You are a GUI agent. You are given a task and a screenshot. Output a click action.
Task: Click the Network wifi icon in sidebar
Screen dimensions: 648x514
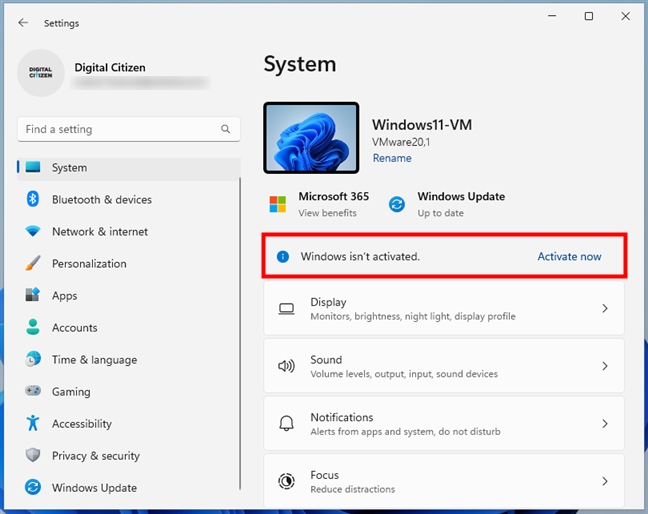[x=33, y=231]
